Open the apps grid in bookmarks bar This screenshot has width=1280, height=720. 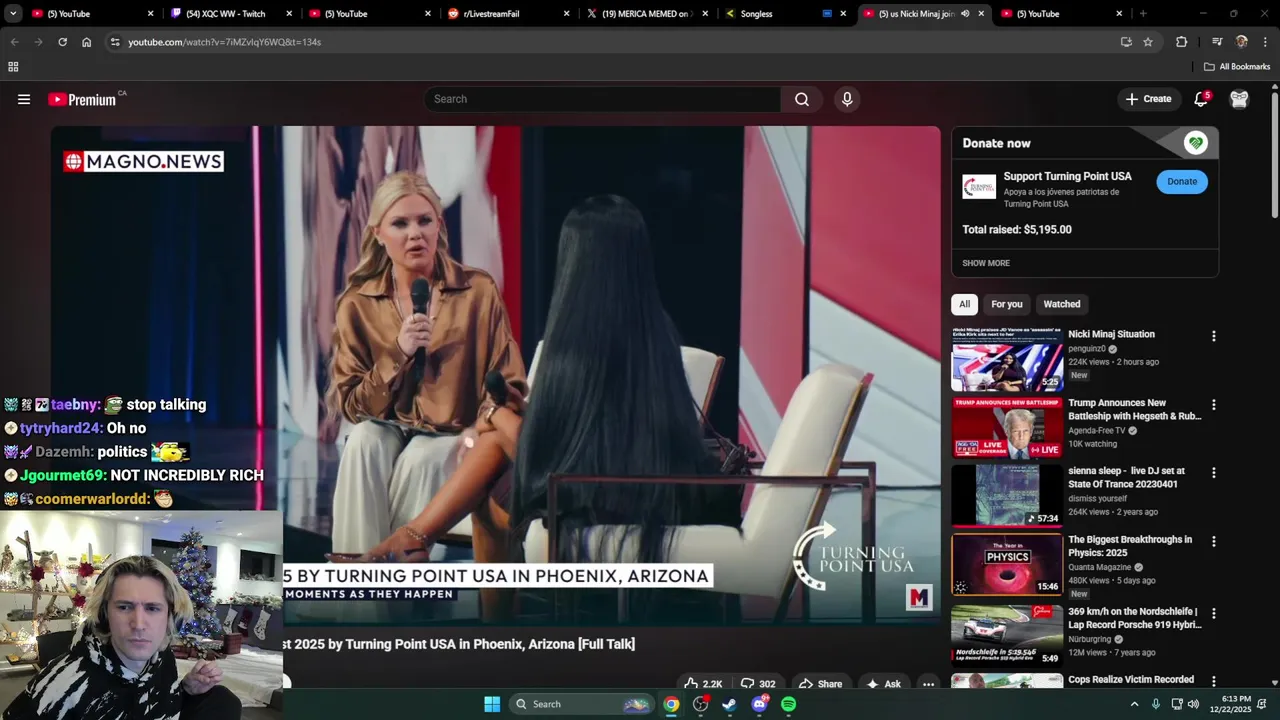[13, 67]
